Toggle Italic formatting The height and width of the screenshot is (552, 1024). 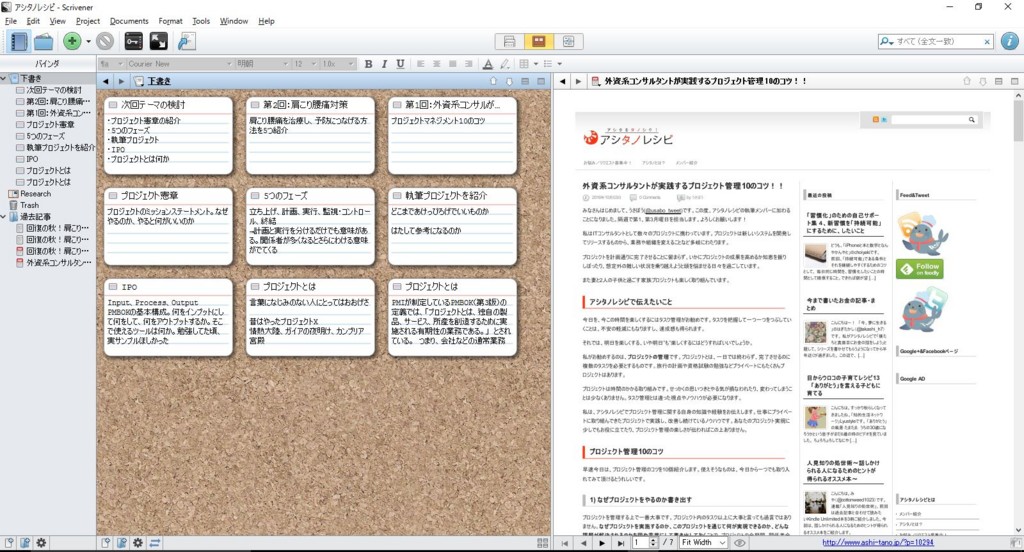click(x=384, y=63)
